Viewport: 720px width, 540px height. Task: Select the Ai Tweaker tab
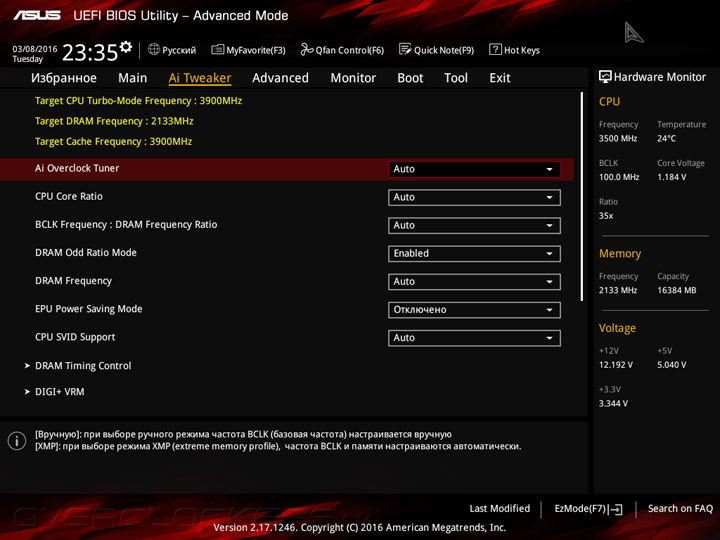(x=200, y=78)
